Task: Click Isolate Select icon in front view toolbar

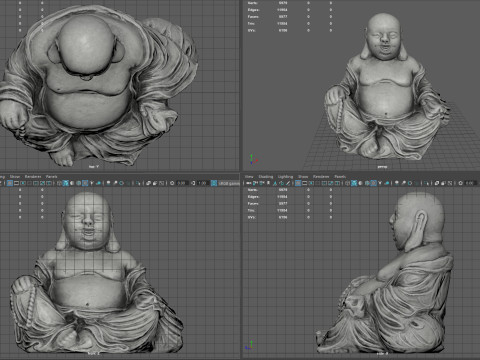Action: (138, 183)
